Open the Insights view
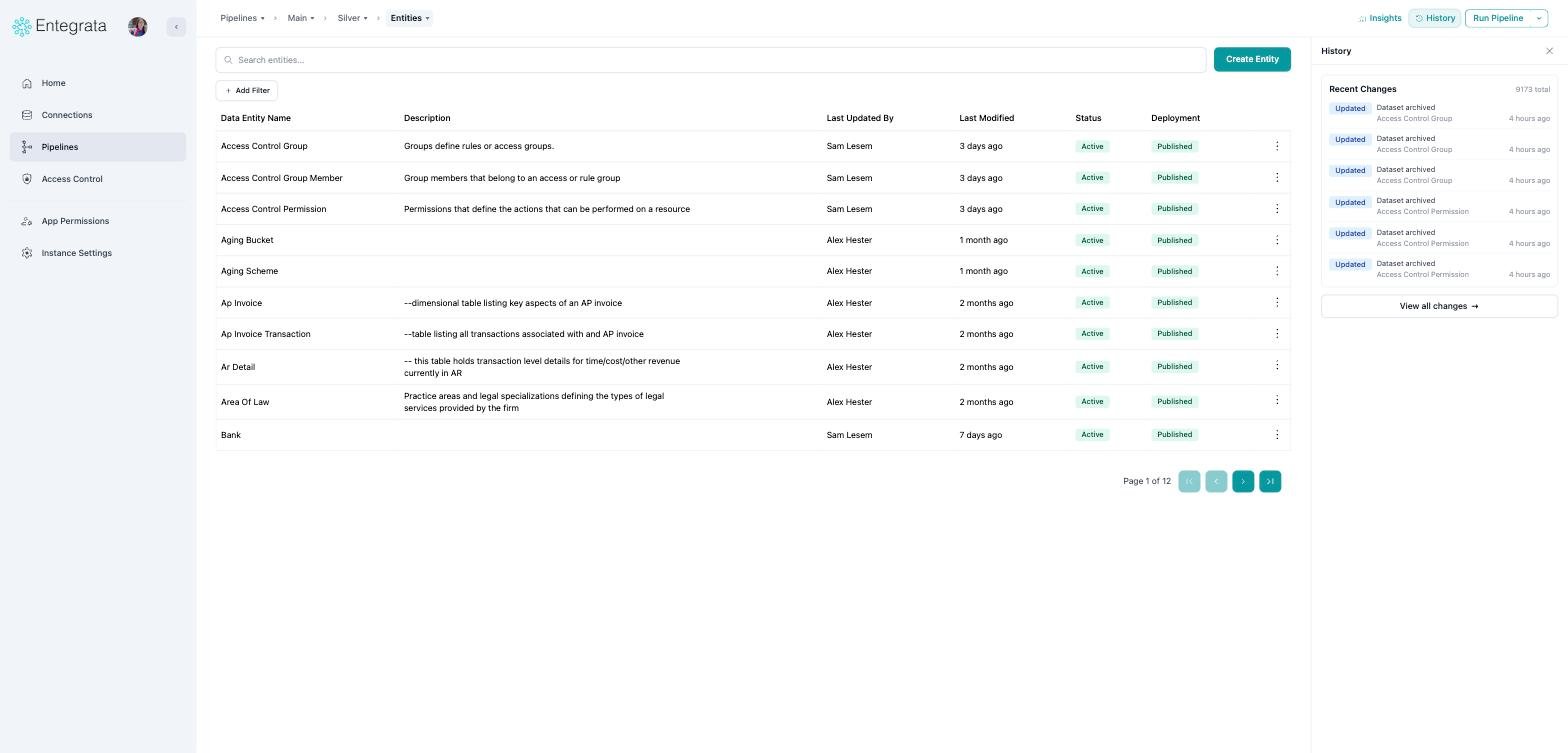Viewport: 1568px width, 753px height. 1380,18
